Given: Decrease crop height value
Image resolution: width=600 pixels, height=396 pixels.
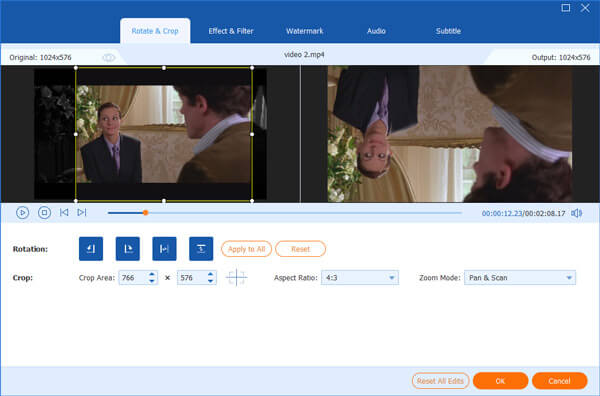Looking at the screenshot, I should point(210,281).
